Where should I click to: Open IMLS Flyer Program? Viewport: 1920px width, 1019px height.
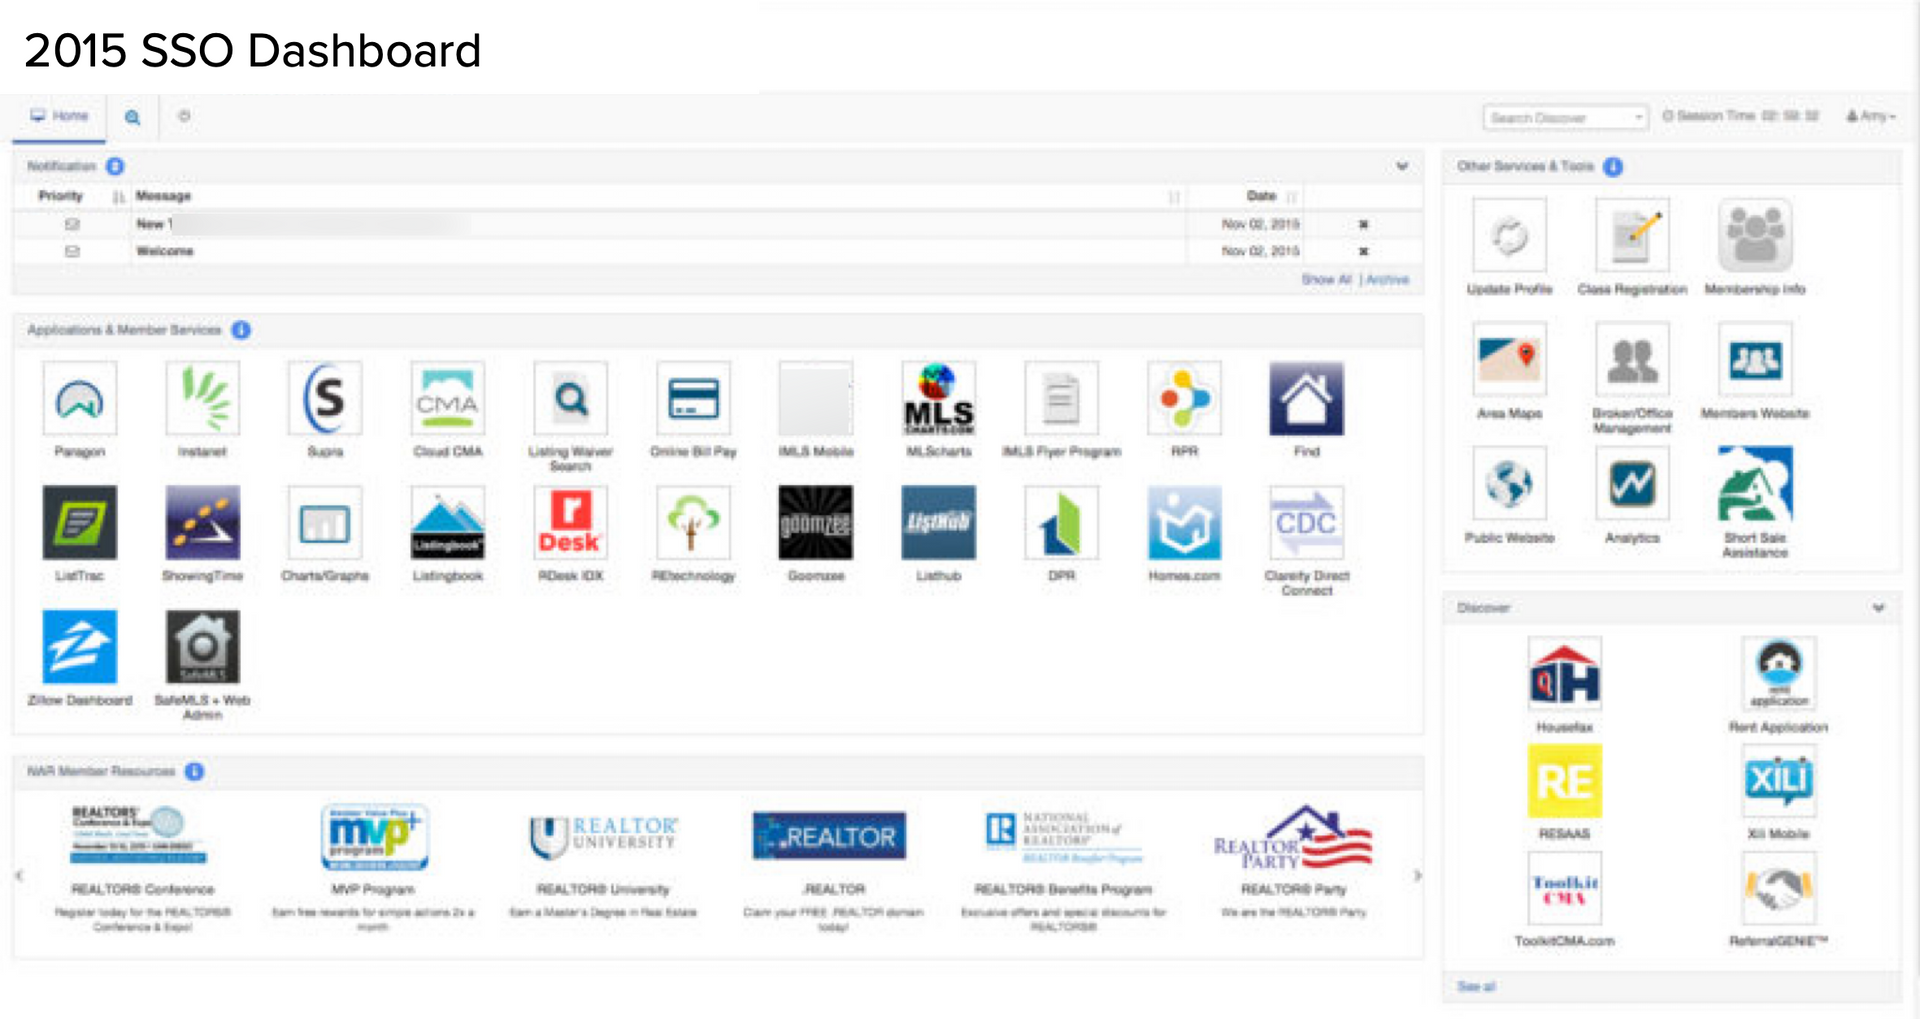coord(1062,399)
